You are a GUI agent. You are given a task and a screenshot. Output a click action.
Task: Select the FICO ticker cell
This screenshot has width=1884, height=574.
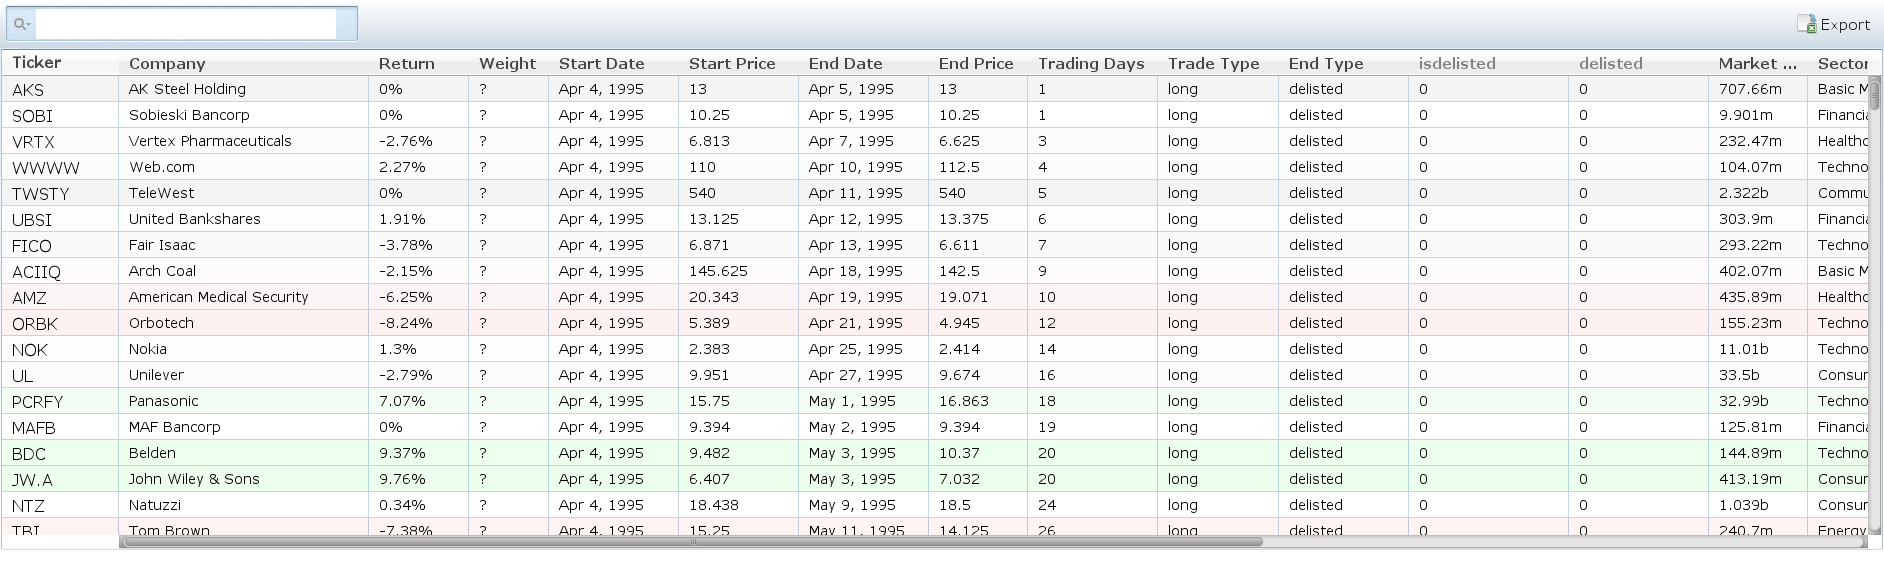(60, 245)
